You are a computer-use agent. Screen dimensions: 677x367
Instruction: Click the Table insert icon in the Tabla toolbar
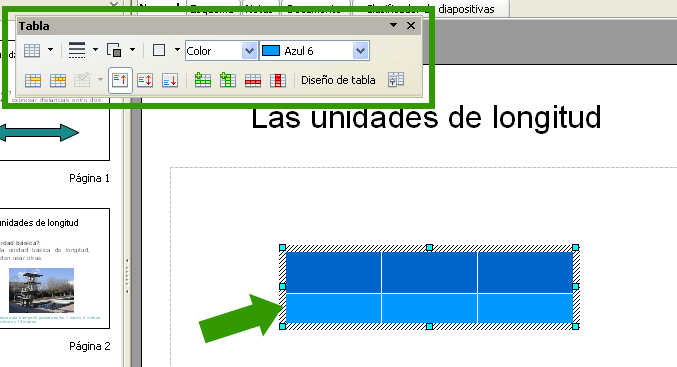32,51
